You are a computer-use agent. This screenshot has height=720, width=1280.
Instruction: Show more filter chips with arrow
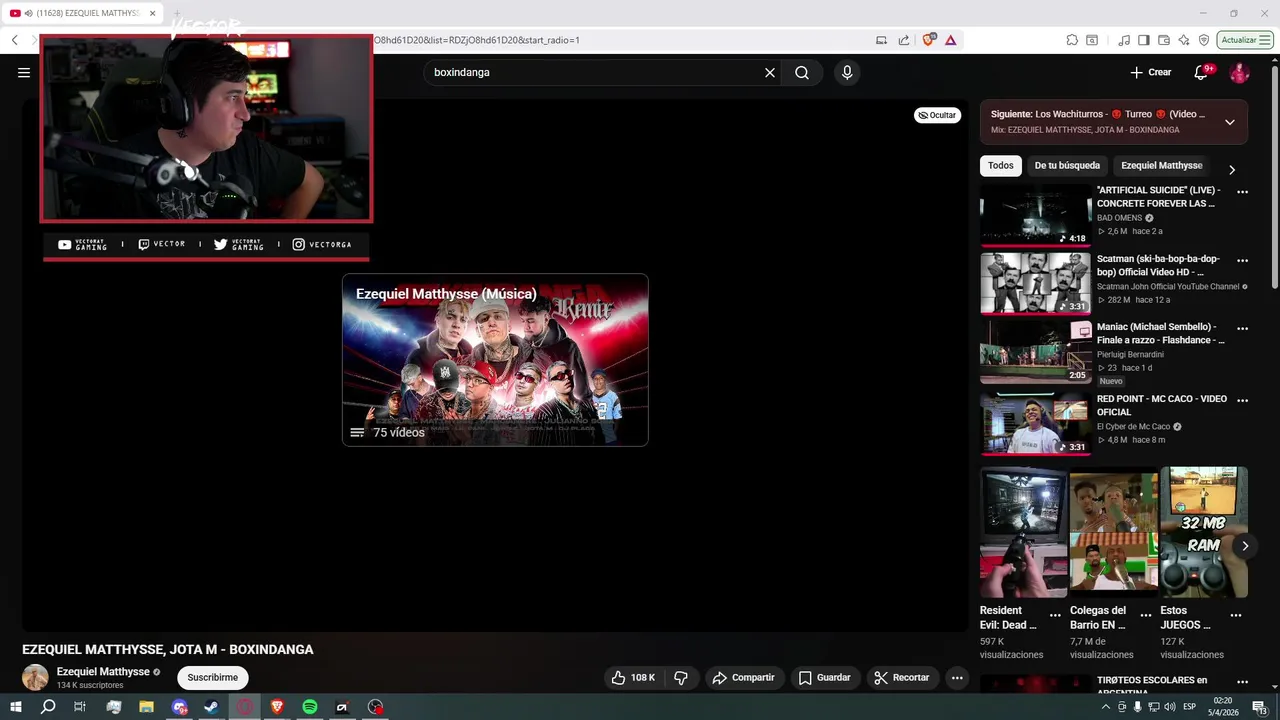1232,170
